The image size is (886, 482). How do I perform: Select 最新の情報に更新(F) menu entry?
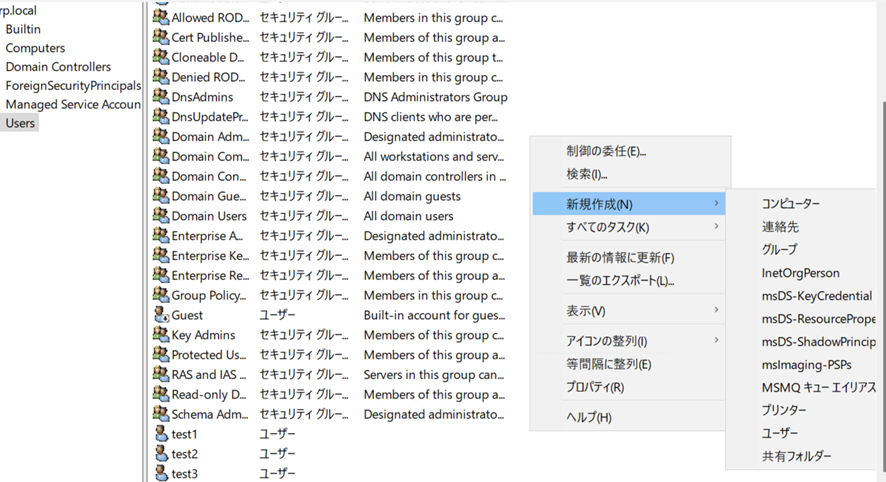[x=620, y=258]
